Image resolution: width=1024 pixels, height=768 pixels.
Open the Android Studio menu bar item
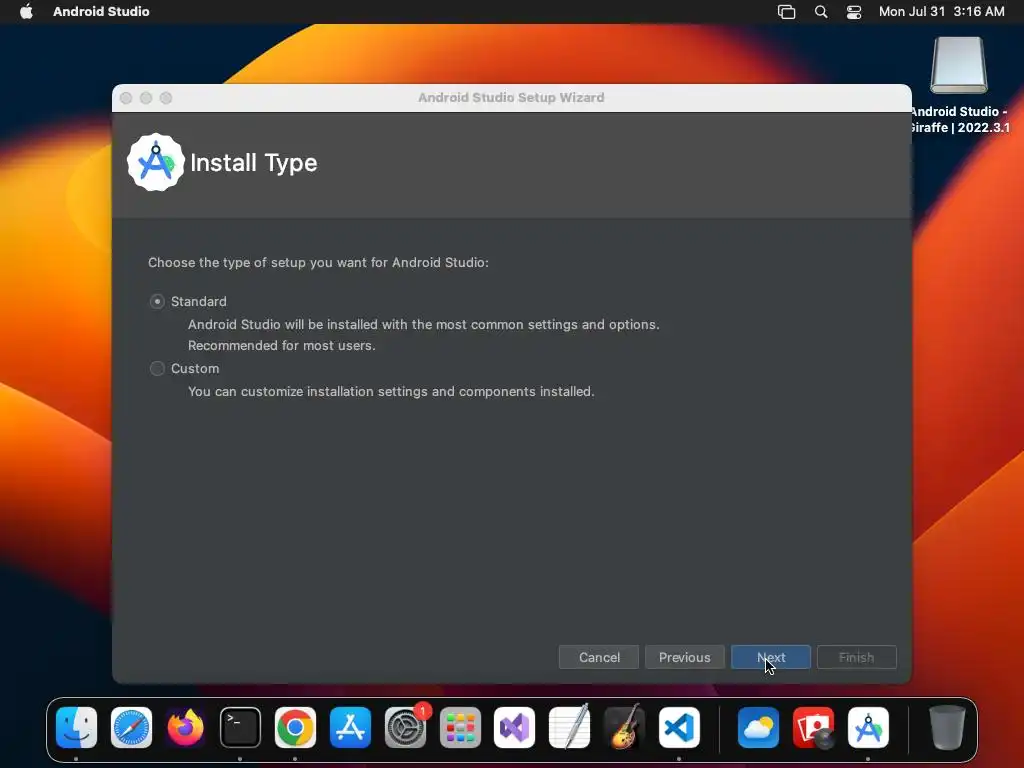101,11
